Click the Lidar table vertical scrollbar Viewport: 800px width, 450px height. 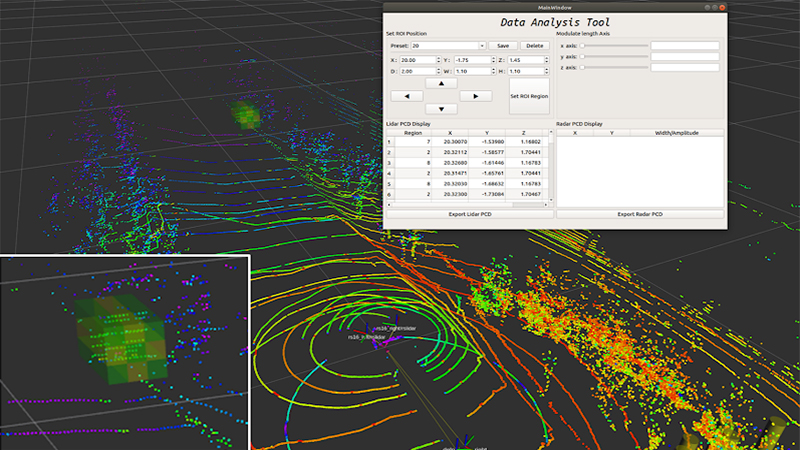point(551,166)
